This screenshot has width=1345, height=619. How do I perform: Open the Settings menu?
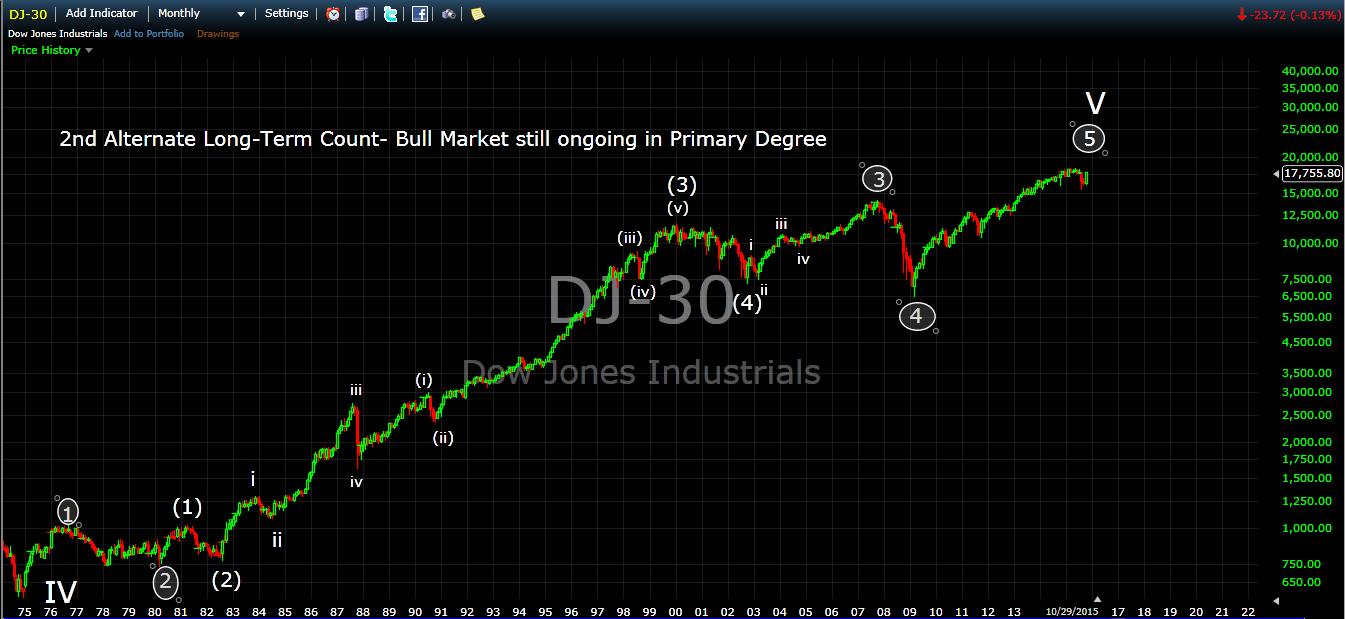click(287, 14)
